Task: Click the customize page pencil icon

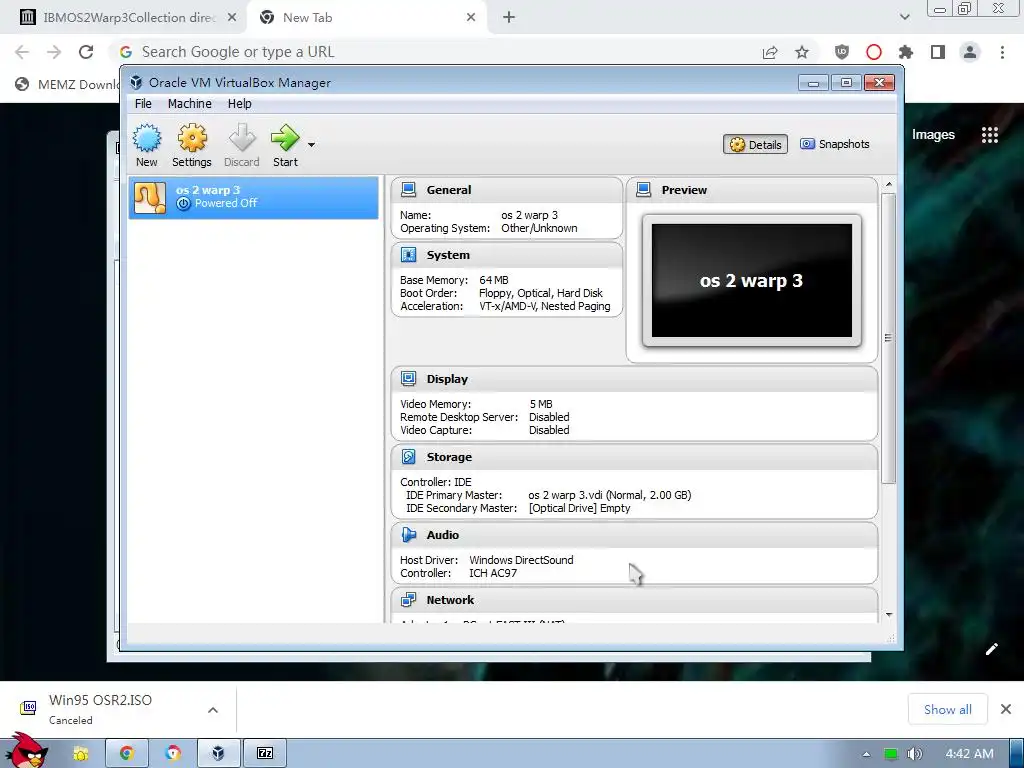Action: pyautogui.click(x=991, y=648)
